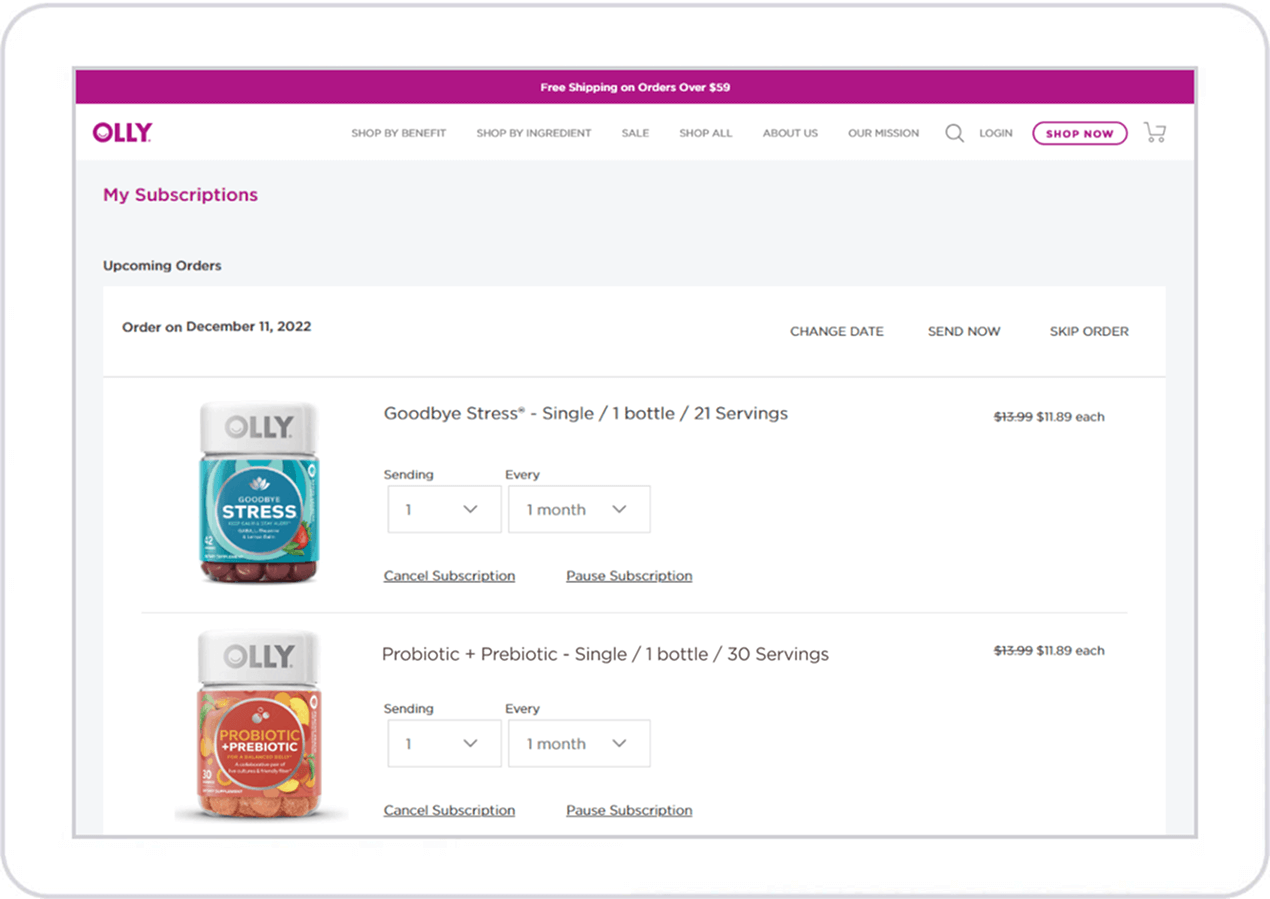
Task: Click Send Now for upcoming order
Action: coord(964,331)
